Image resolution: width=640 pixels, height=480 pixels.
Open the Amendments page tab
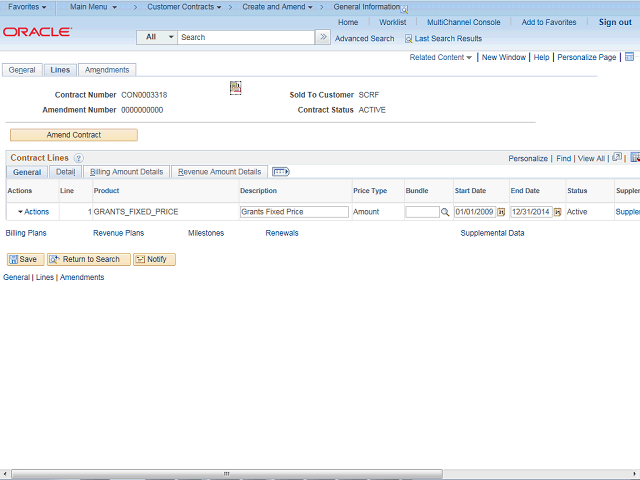(x=107, y=70)
